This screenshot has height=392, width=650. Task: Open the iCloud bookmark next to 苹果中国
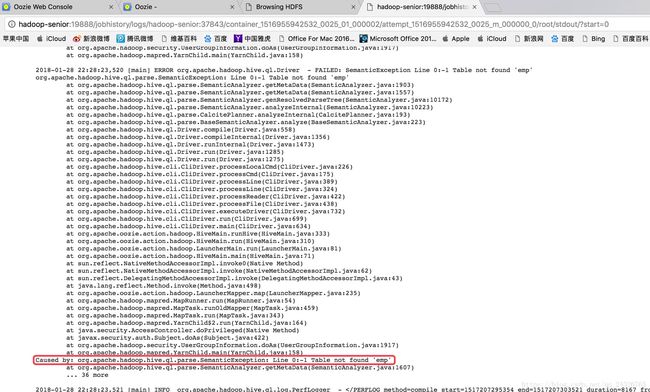51,39
